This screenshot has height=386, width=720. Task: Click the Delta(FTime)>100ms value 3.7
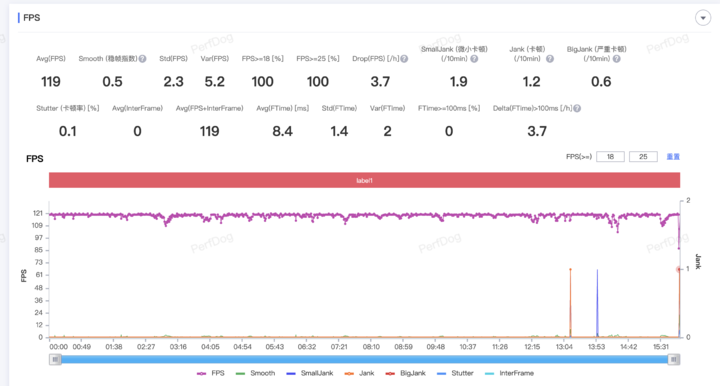tap(537, 132)
